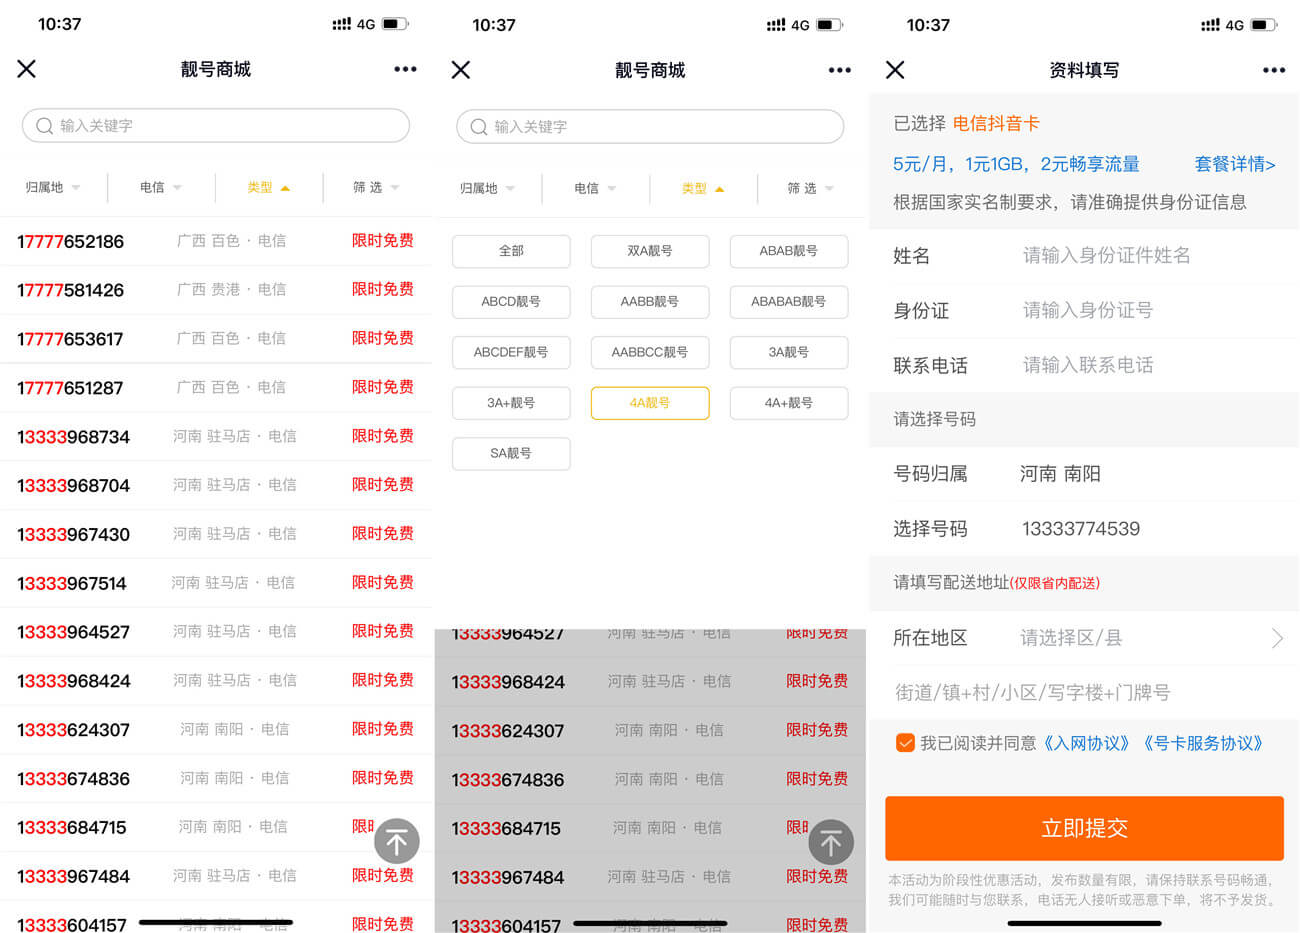The image size is (1300, 933).
Task: Select ABAB靓号 type filter
Action: coord(789,251)
